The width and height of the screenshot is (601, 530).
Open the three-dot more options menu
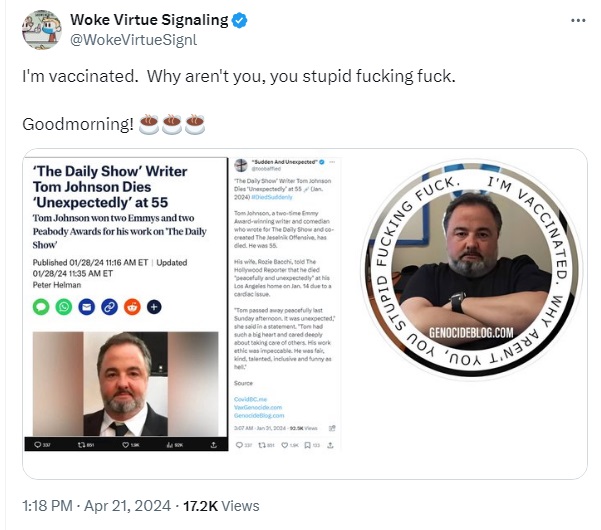click(x=576, y=20)
